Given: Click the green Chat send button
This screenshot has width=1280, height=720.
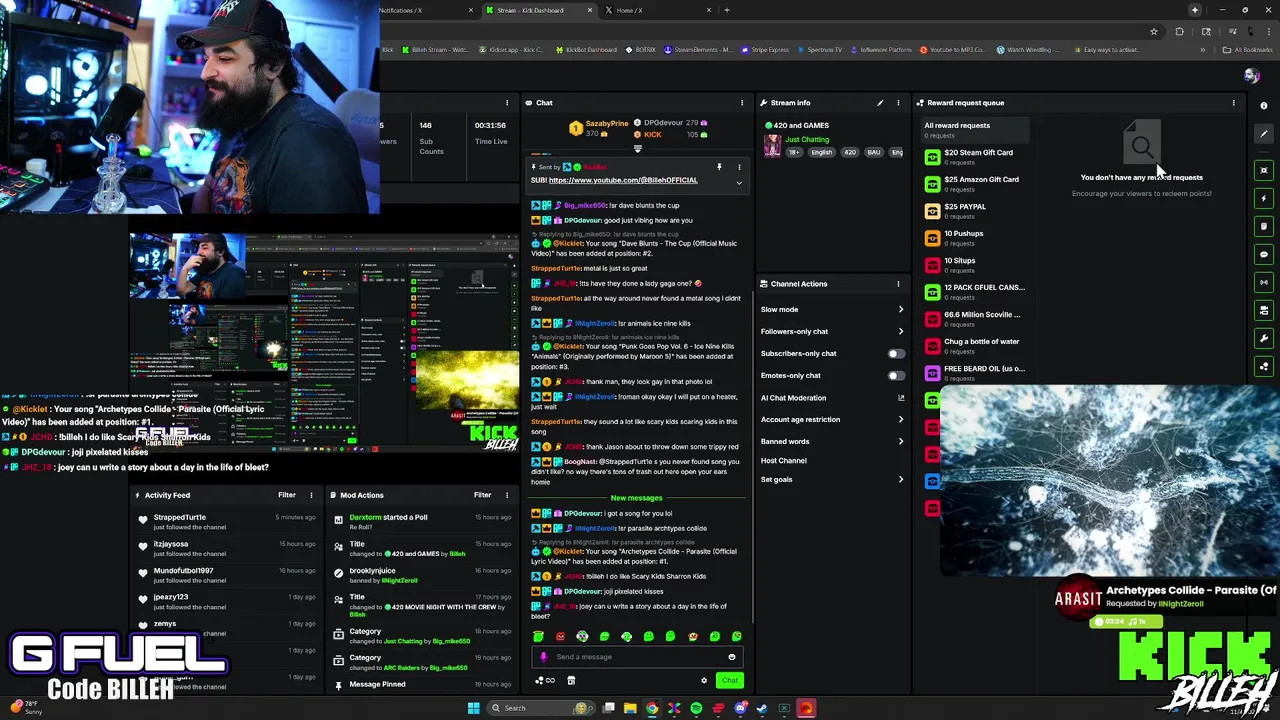Looking at the screenshot, I should tap(730, 681).
